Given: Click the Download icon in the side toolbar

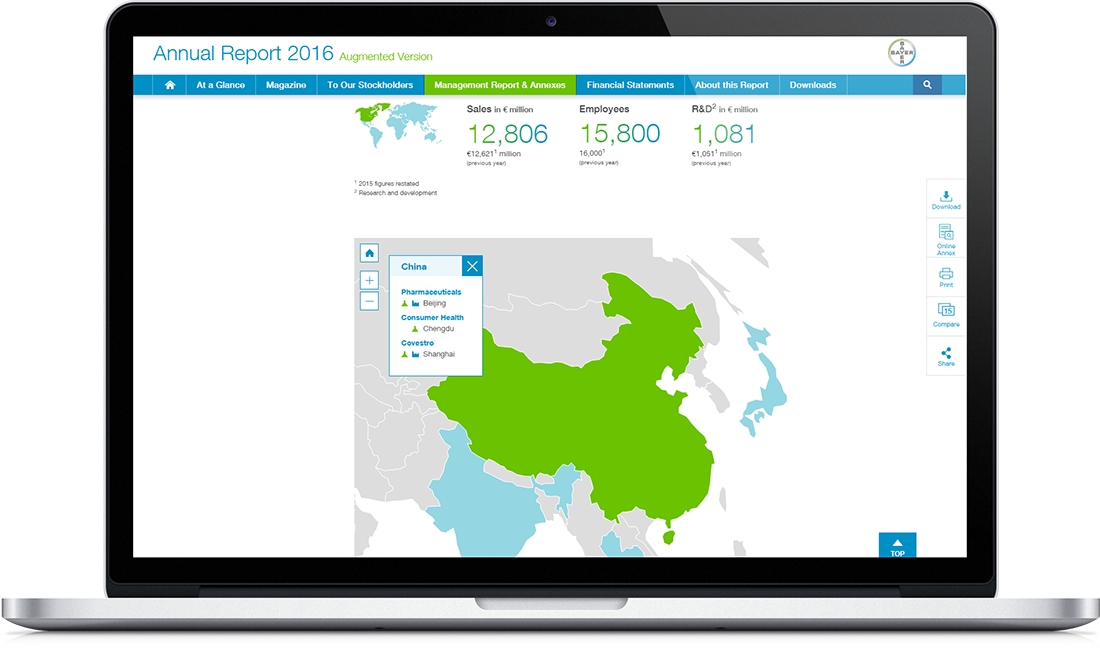Looking at the screenshot, I should 946,200.
